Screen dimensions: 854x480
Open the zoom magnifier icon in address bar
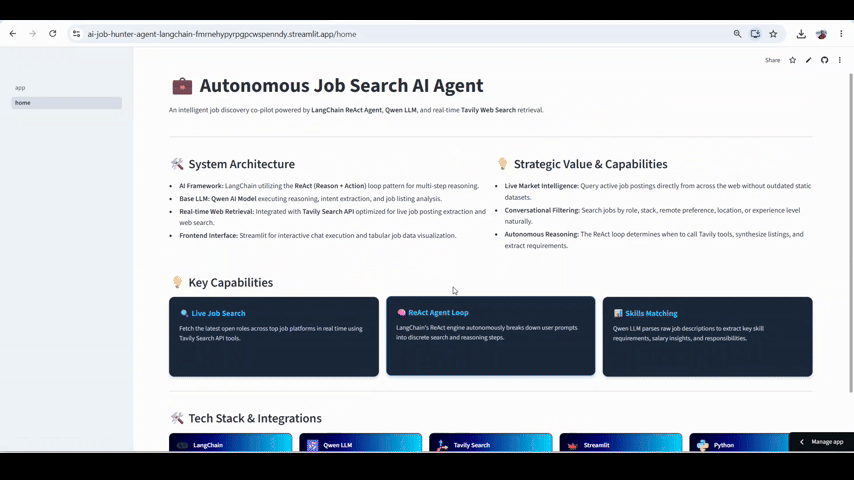click(x=737, y=34)
